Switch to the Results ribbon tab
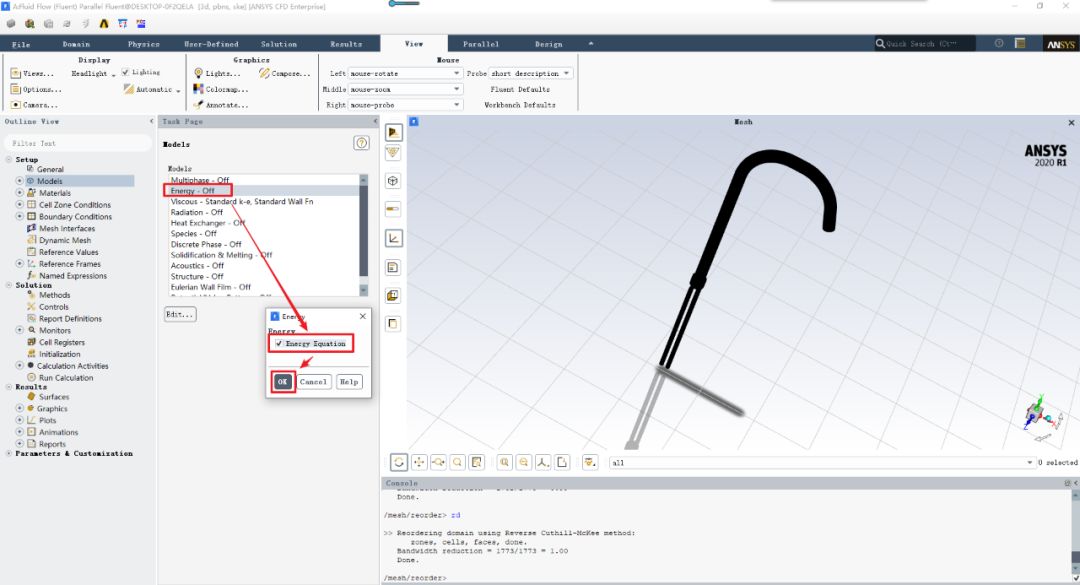The image size is (1080, 585). pos(346,44)
